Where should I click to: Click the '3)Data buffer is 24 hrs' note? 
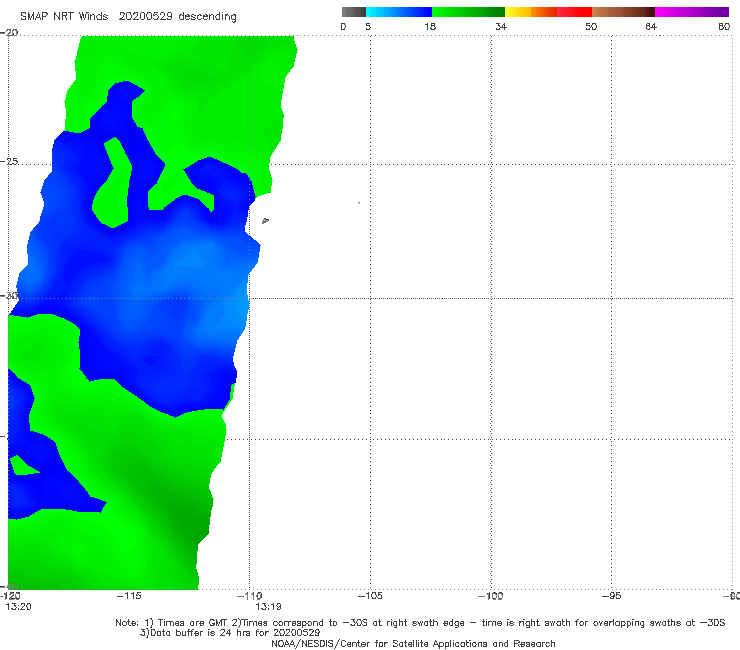(230, 633)
